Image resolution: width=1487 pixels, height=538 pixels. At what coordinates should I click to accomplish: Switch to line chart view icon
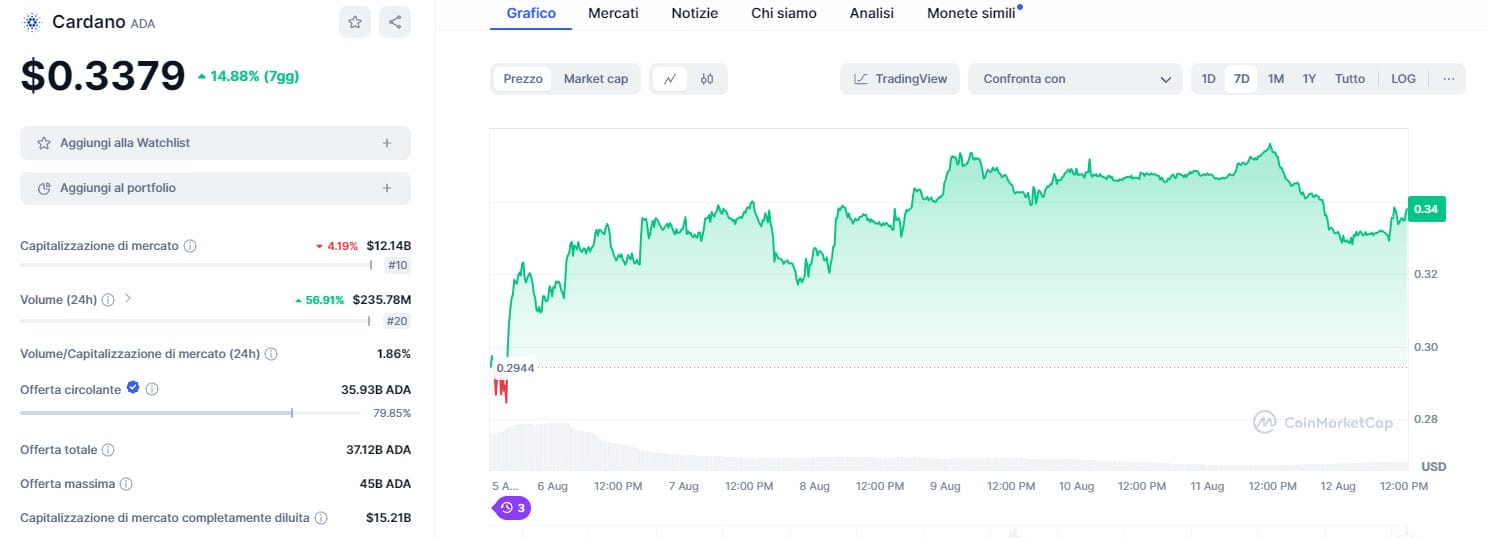click(670, 79)
